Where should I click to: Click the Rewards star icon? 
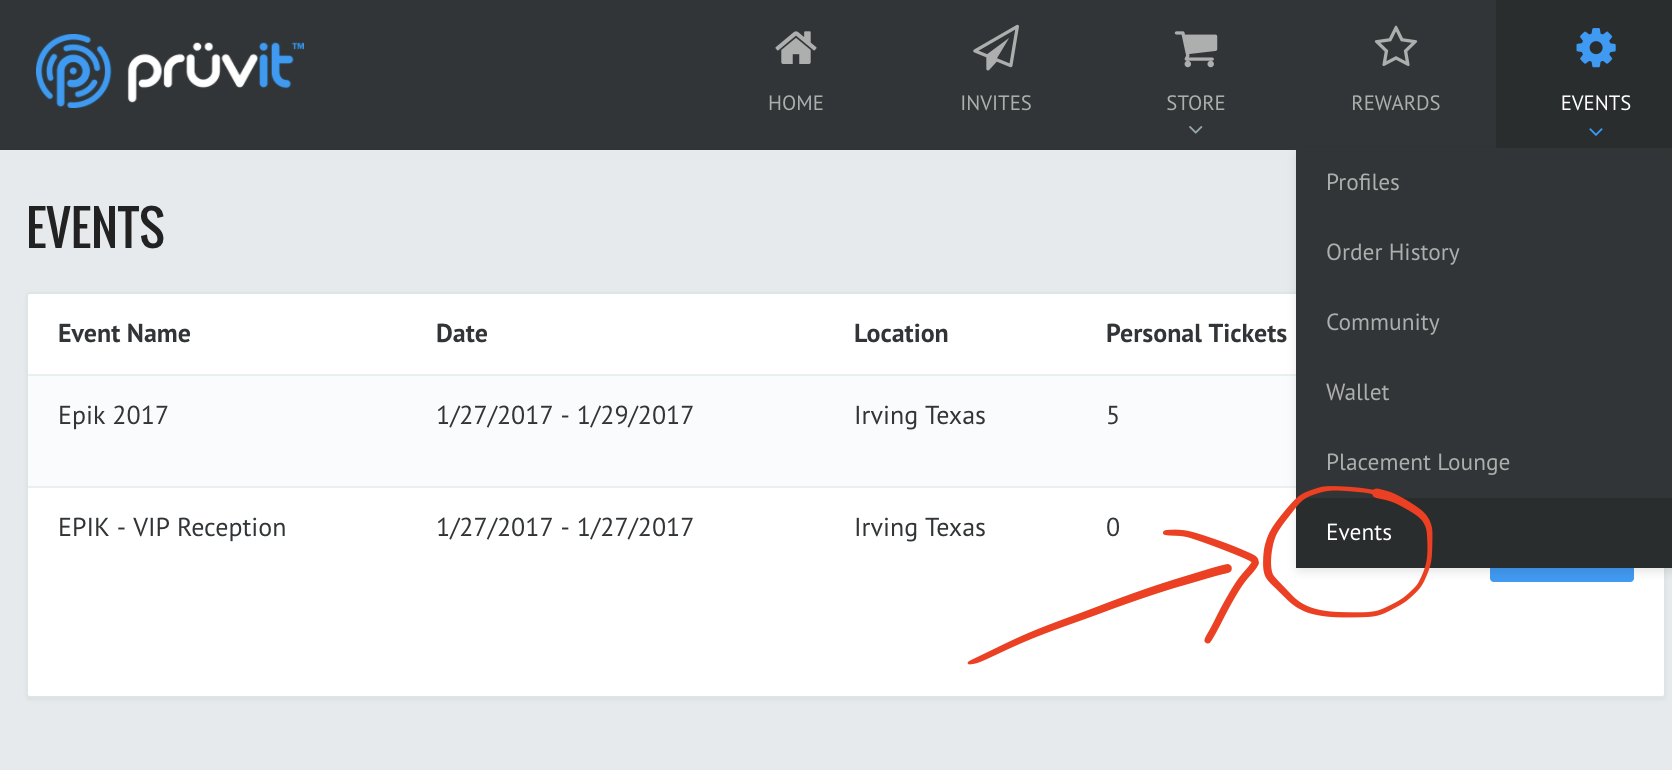[x=1395, y=47]
